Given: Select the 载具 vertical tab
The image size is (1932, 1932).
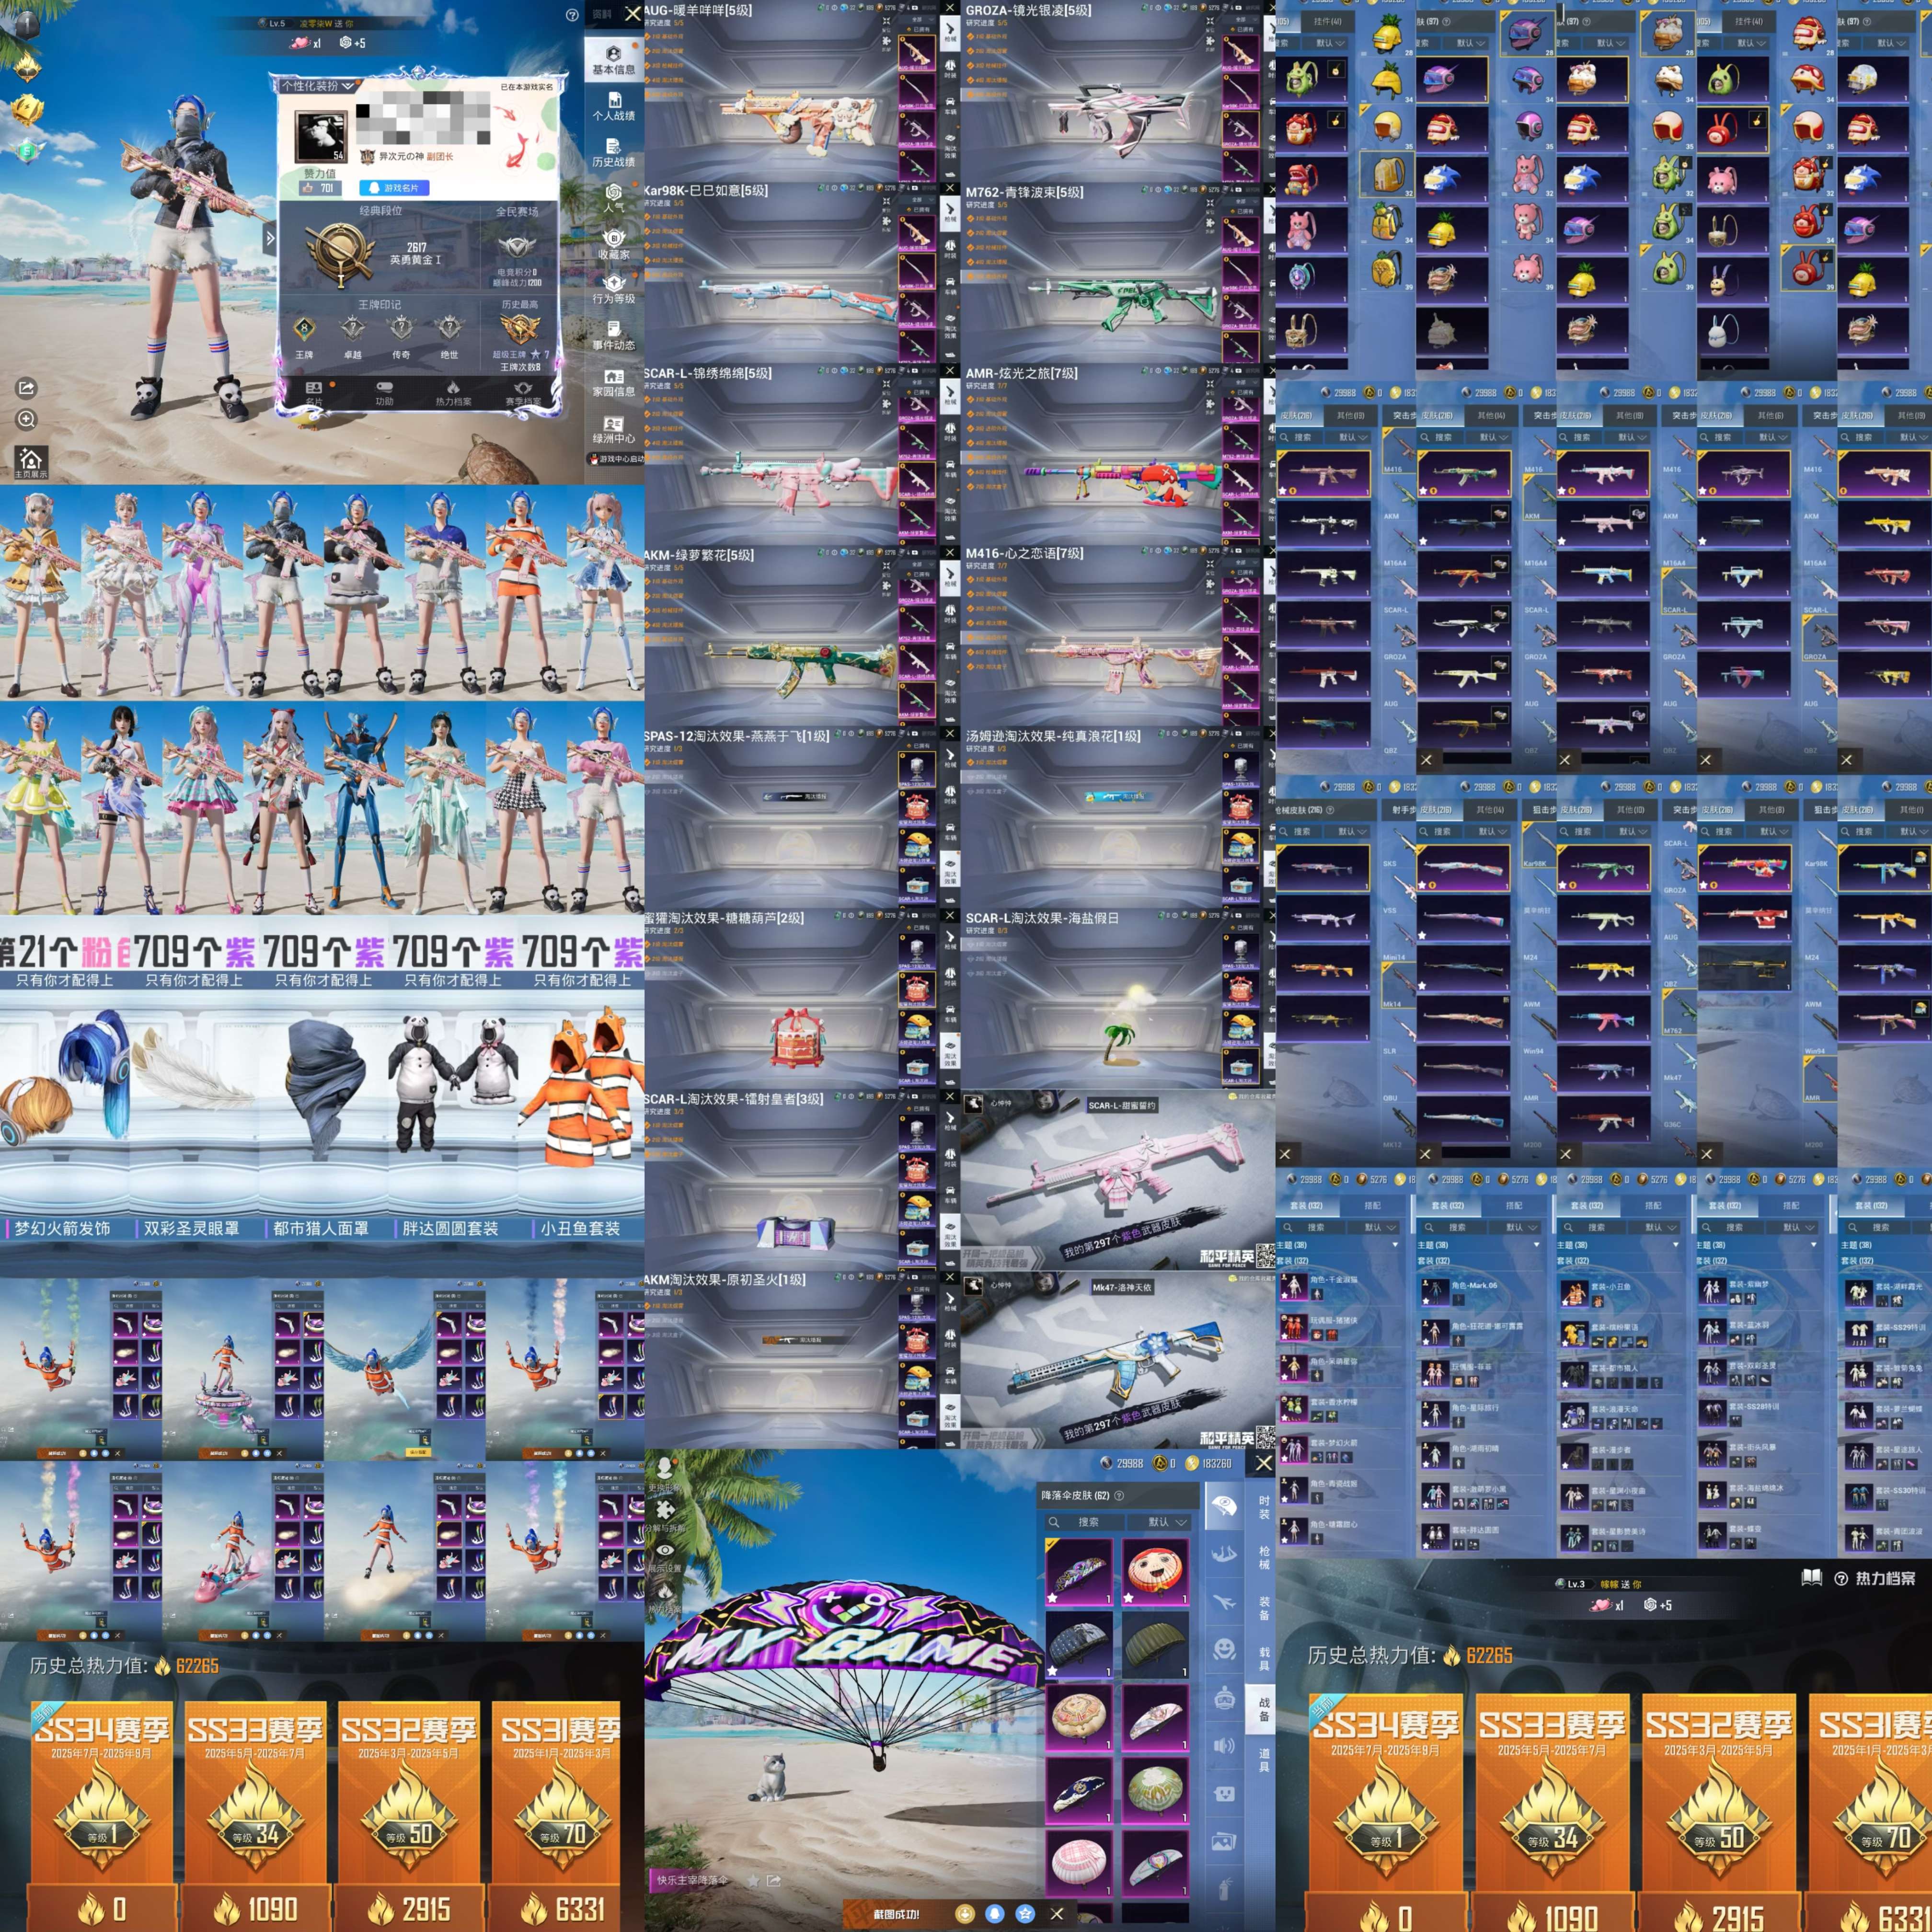Looking at the screenshot, I should pyautogui.click(x=1264, y=1659).
